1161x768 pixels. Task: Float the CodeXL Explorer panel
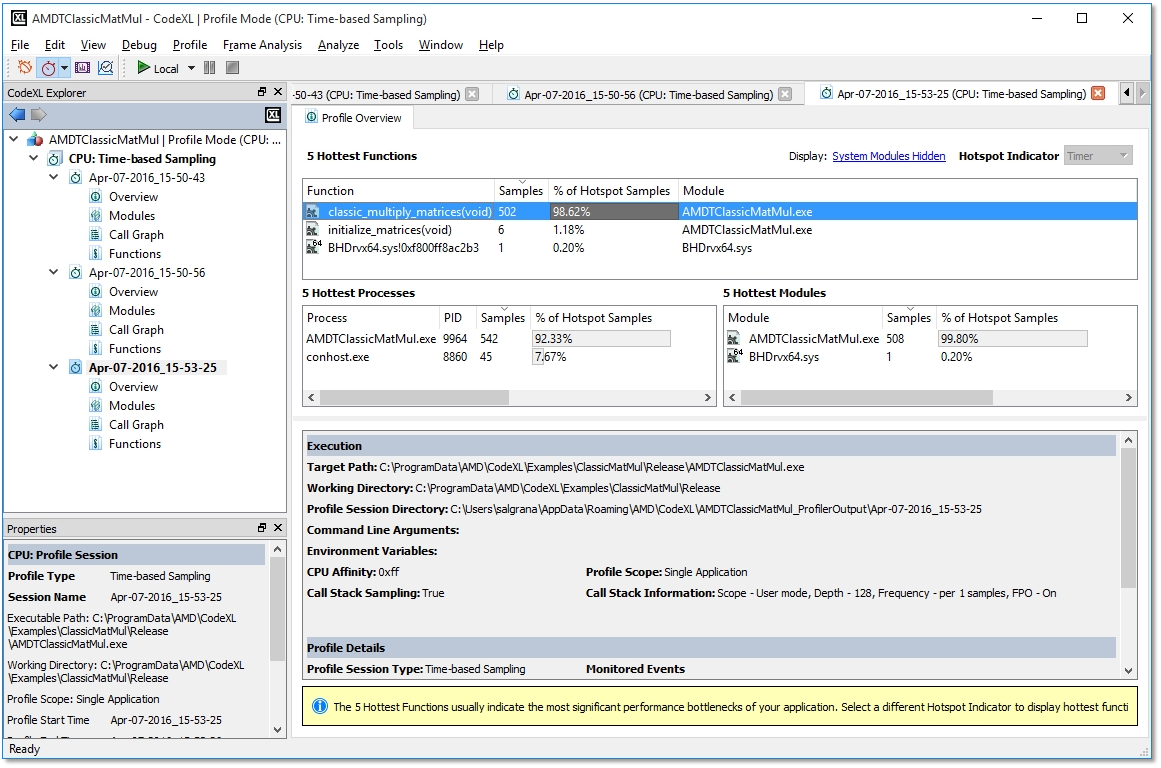click(x=261, y=92)
